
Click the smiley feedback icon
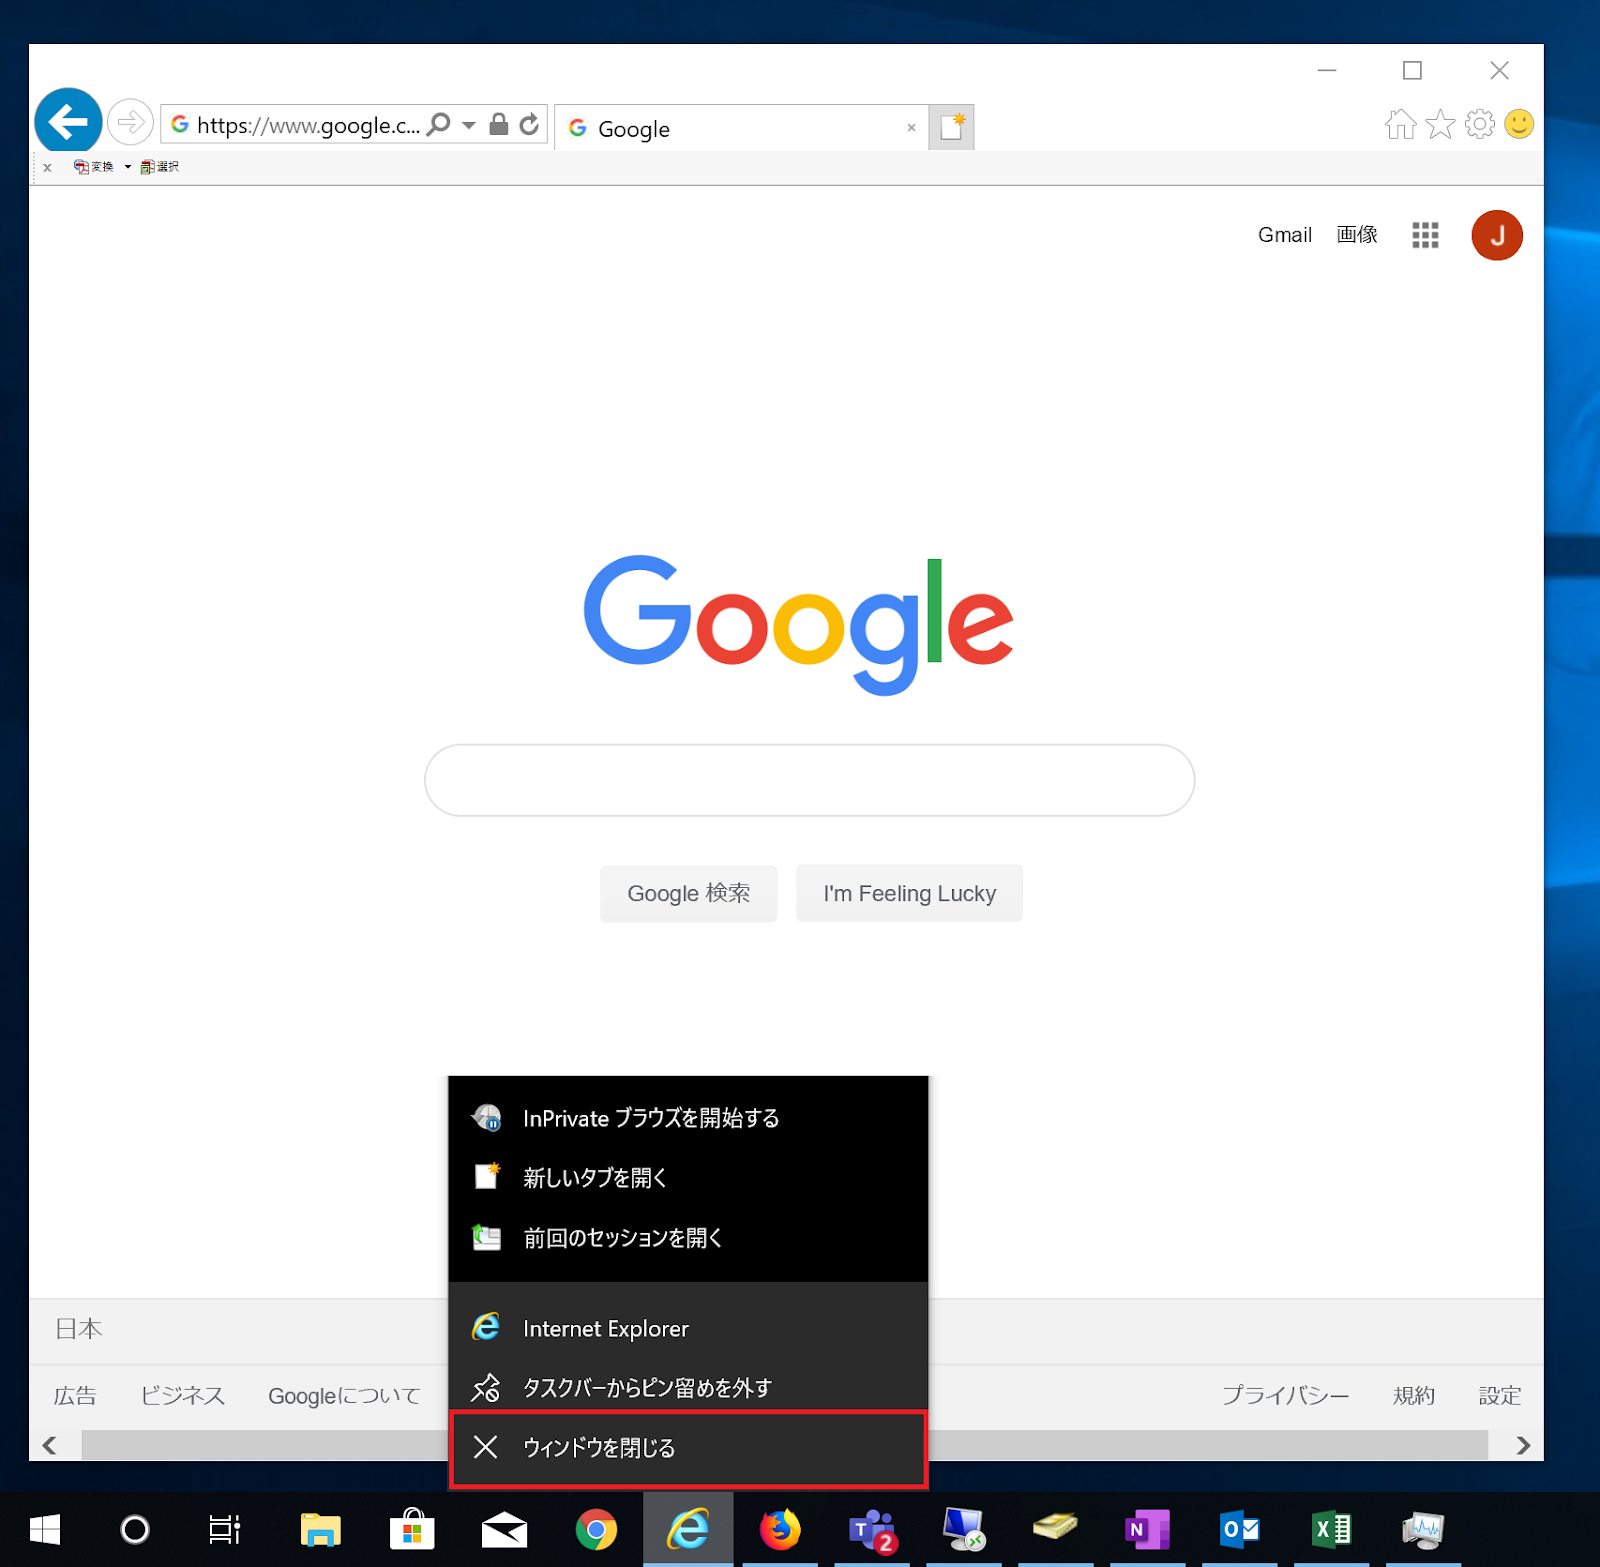[1519, 124]
